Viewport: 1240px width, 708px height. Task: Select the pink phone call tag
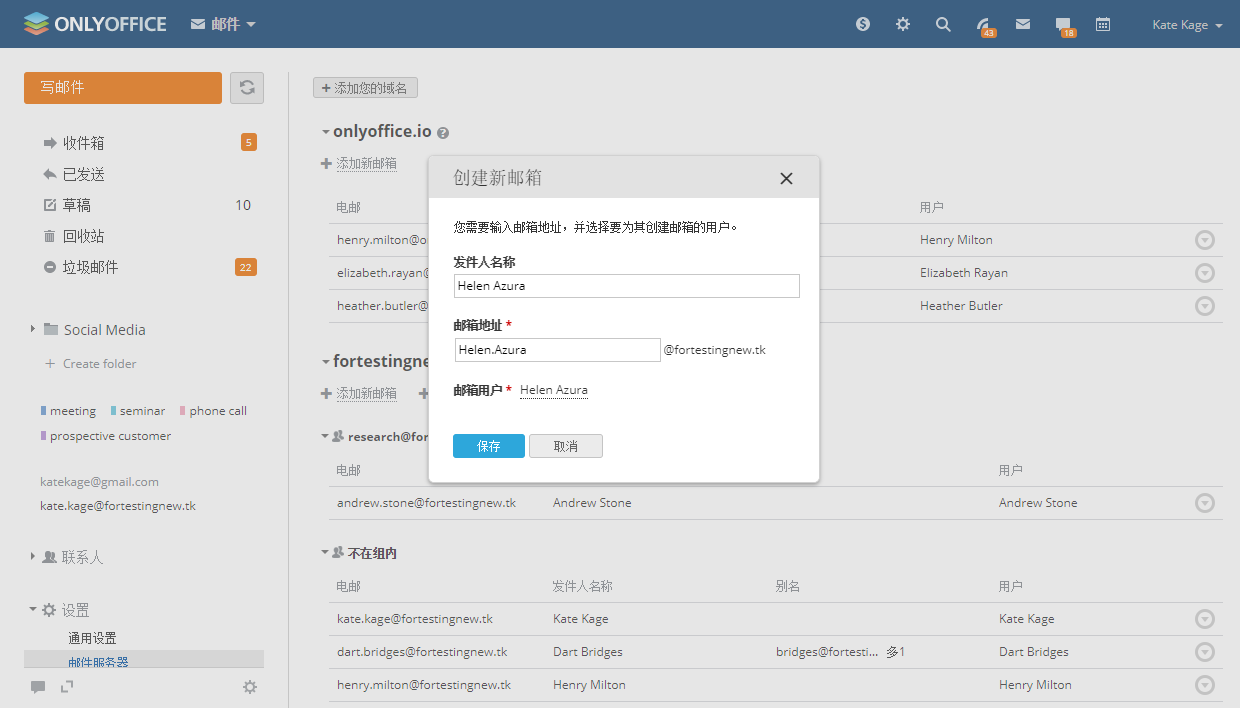(x=217, y=411)
